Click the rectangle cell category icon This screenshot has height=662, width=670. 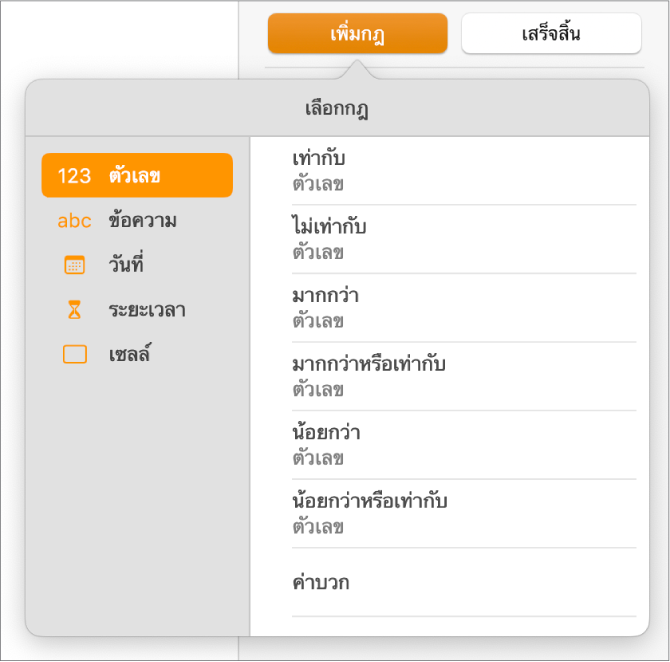[x=75, y=355]
